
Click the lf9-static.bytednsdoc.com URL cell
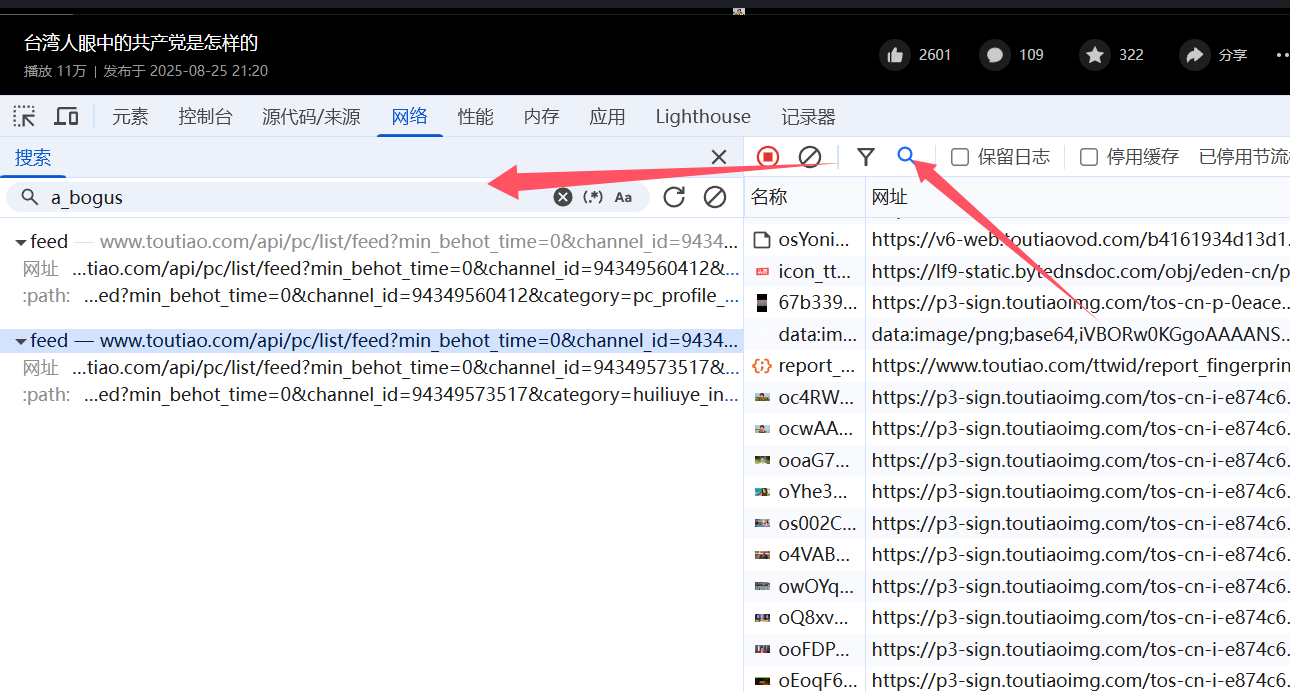click(1080, 271)
